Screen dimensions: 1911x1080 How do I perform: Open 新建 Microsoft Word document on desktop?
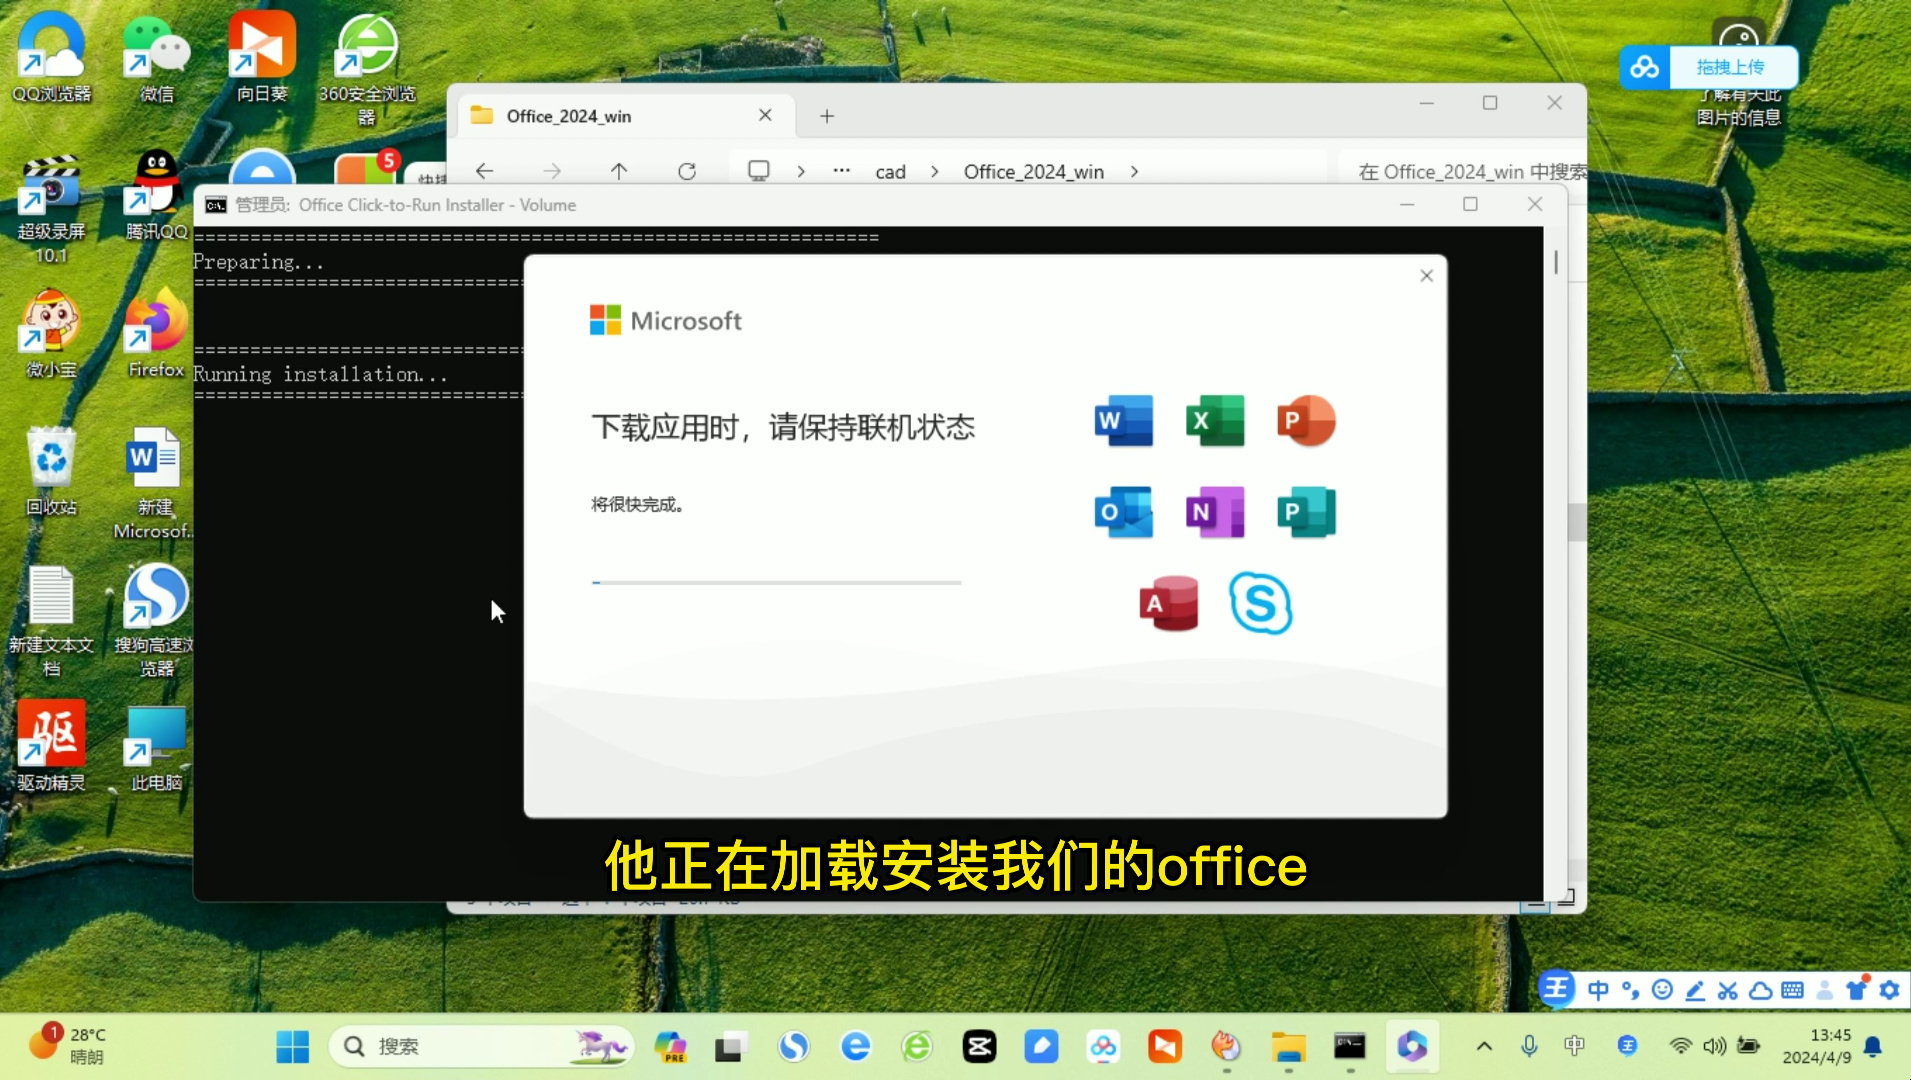(153, 483)
